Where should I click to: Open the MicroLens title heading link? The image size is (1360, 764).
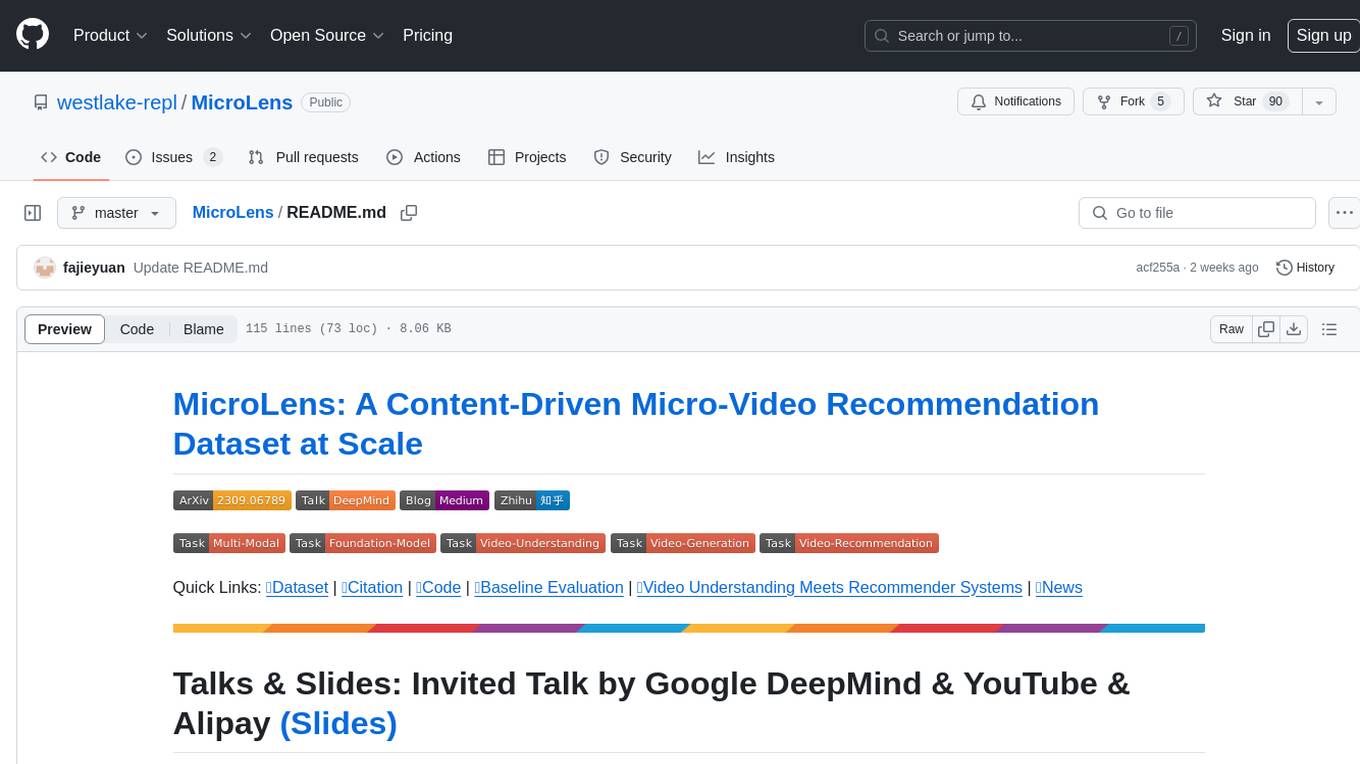[636, 423]
